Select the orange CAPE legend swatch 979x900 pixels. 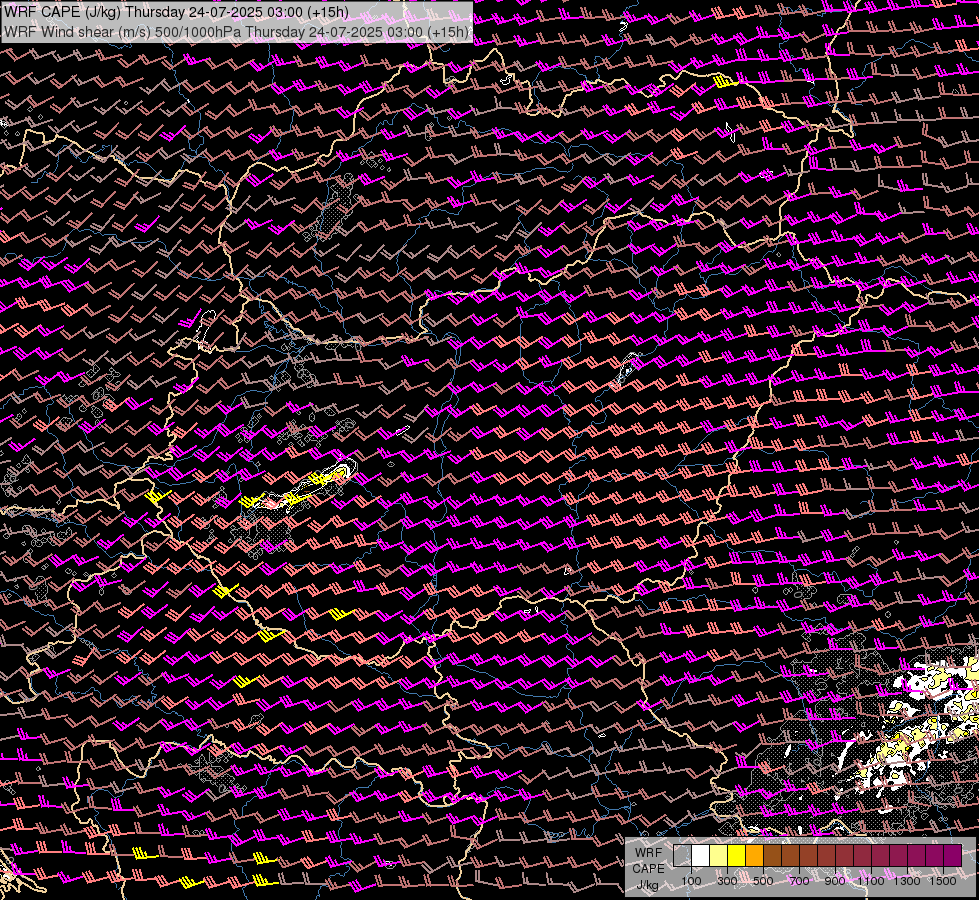tap(754, 856)
